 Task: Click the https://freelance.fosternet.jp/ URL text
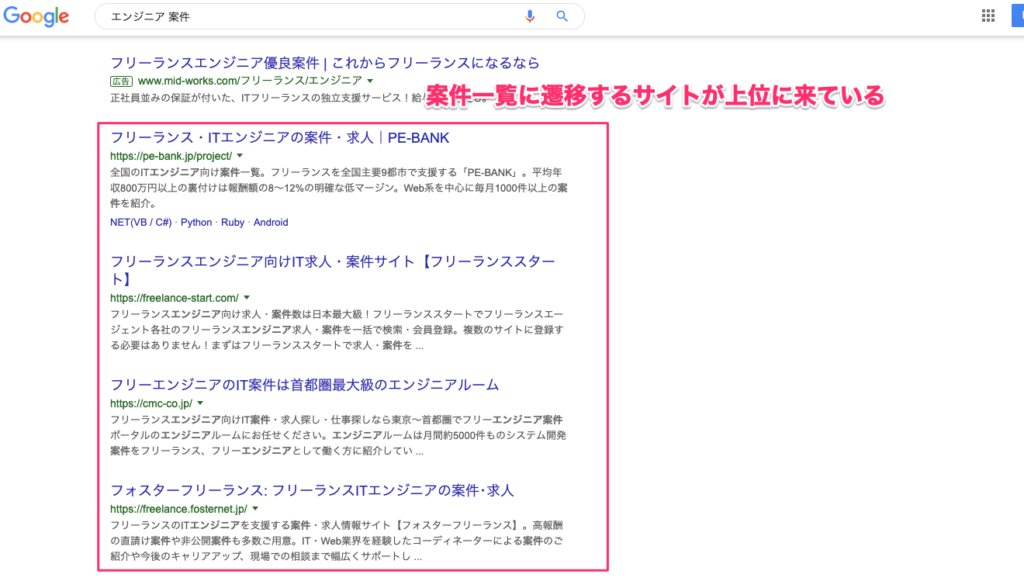click(179, 509)
